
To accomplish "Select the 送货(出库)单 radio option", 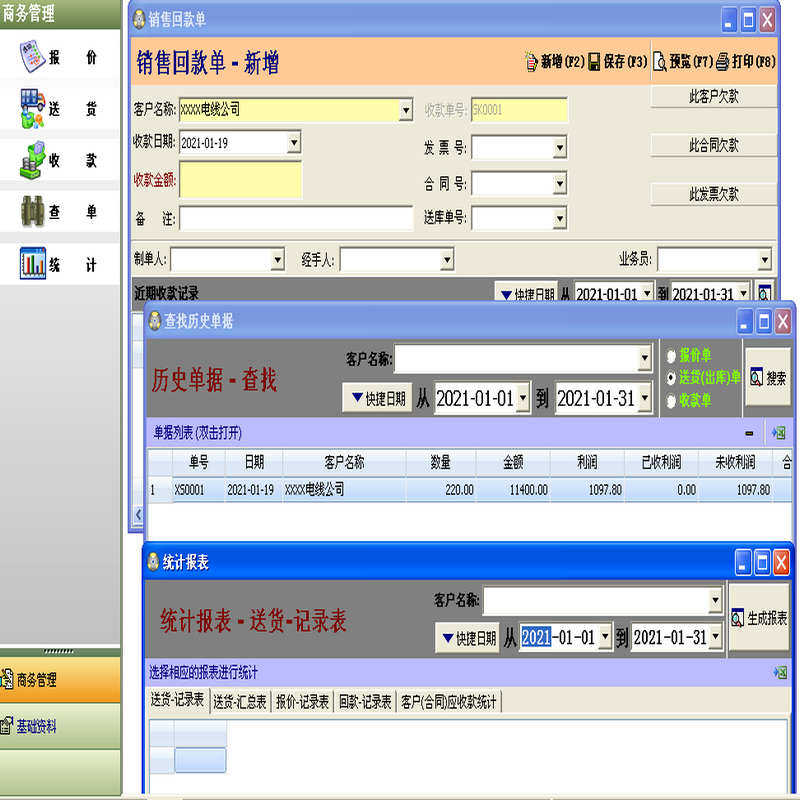I will coord(671,378).
